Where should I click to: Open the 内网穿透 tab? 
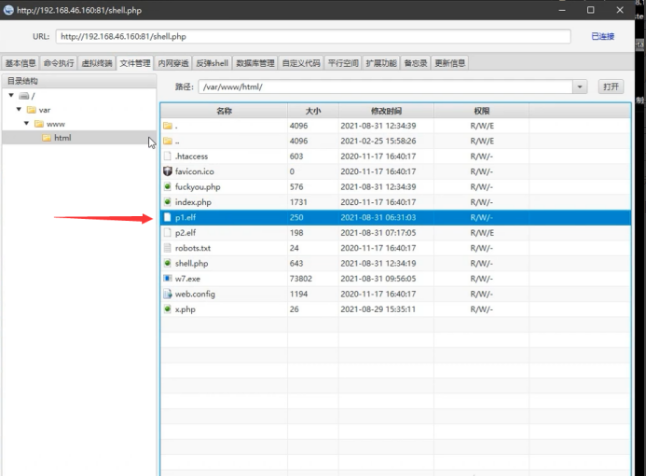pyautogui.click(x=173, y=63)
